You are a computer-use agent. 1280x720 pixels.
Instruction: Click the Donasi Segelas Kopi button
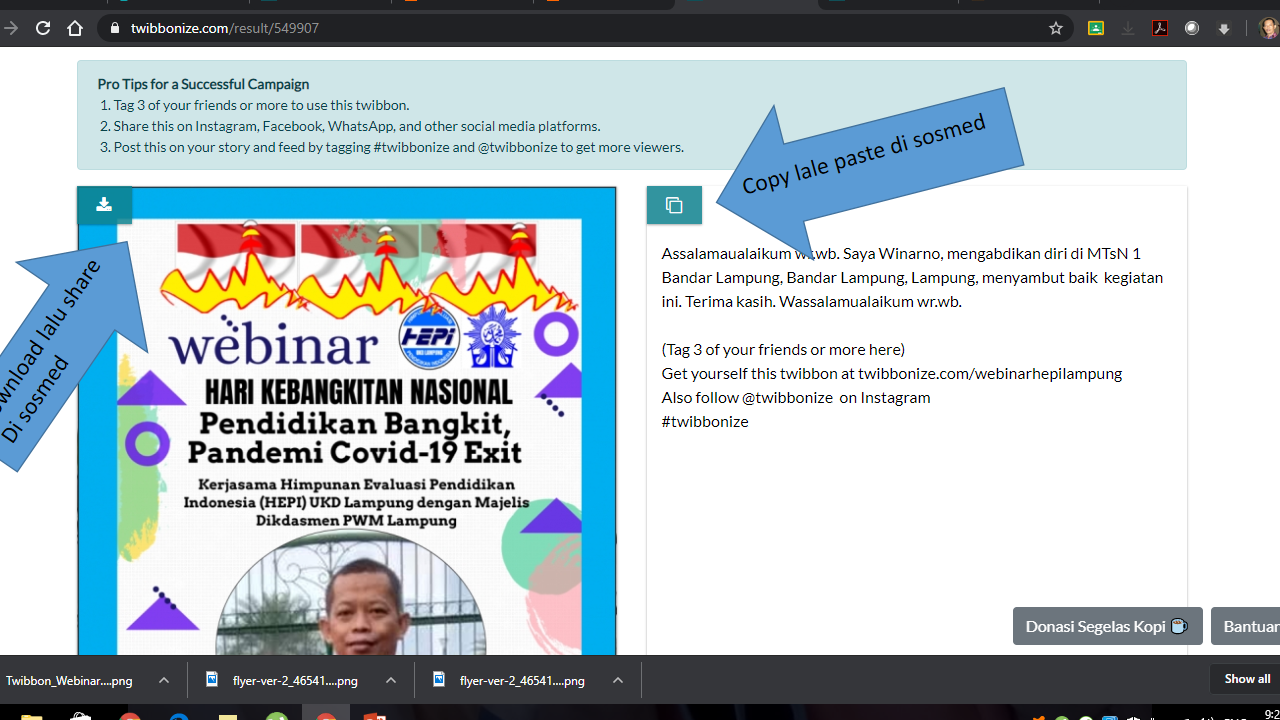click(1107, 625)
